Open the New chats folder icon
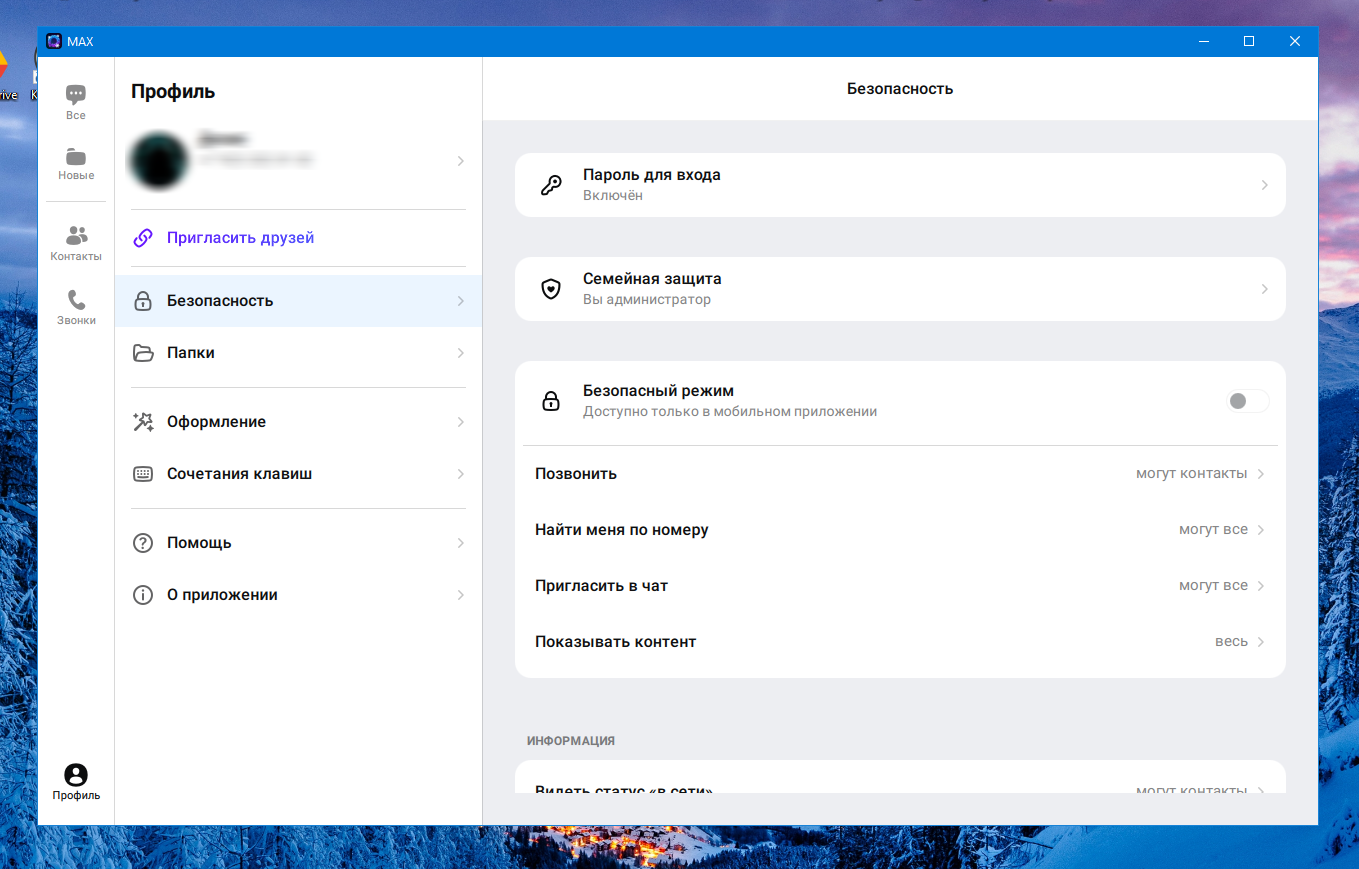The height and width of the screenshot is (869, 1359). pyautogui.click(x=76, y=157)
